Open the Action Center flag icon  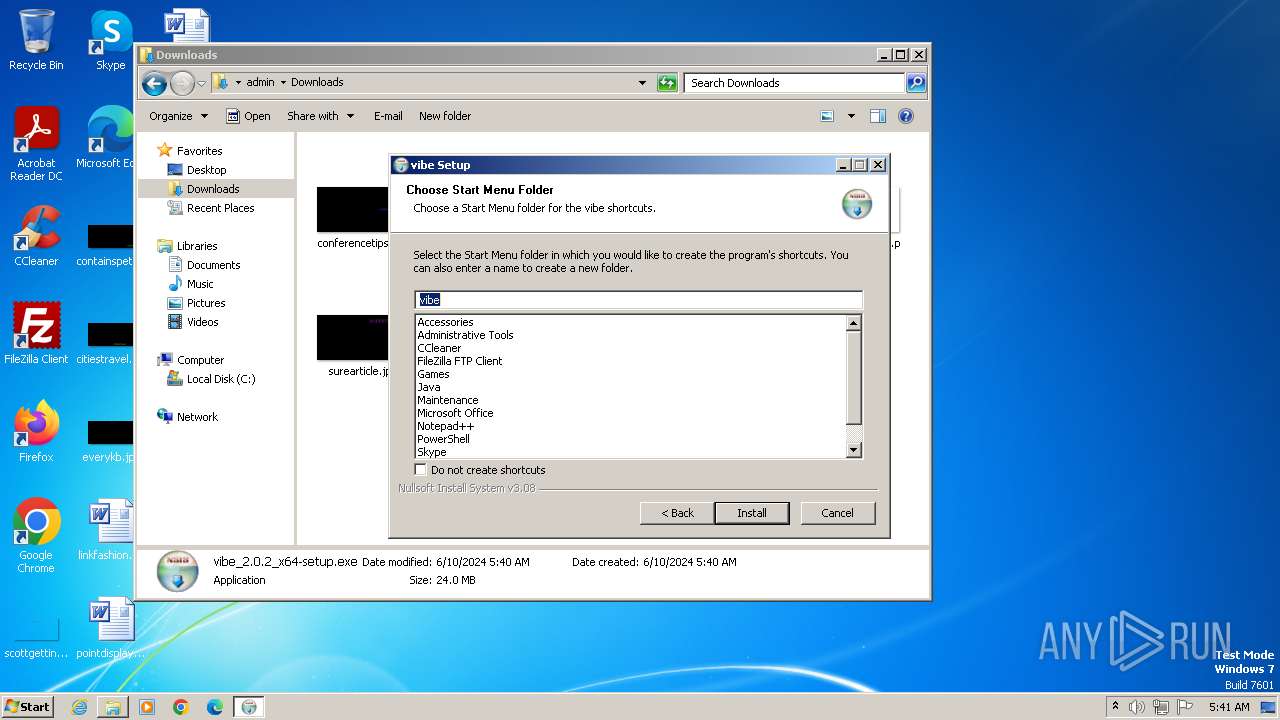[x=1183, y=707]
